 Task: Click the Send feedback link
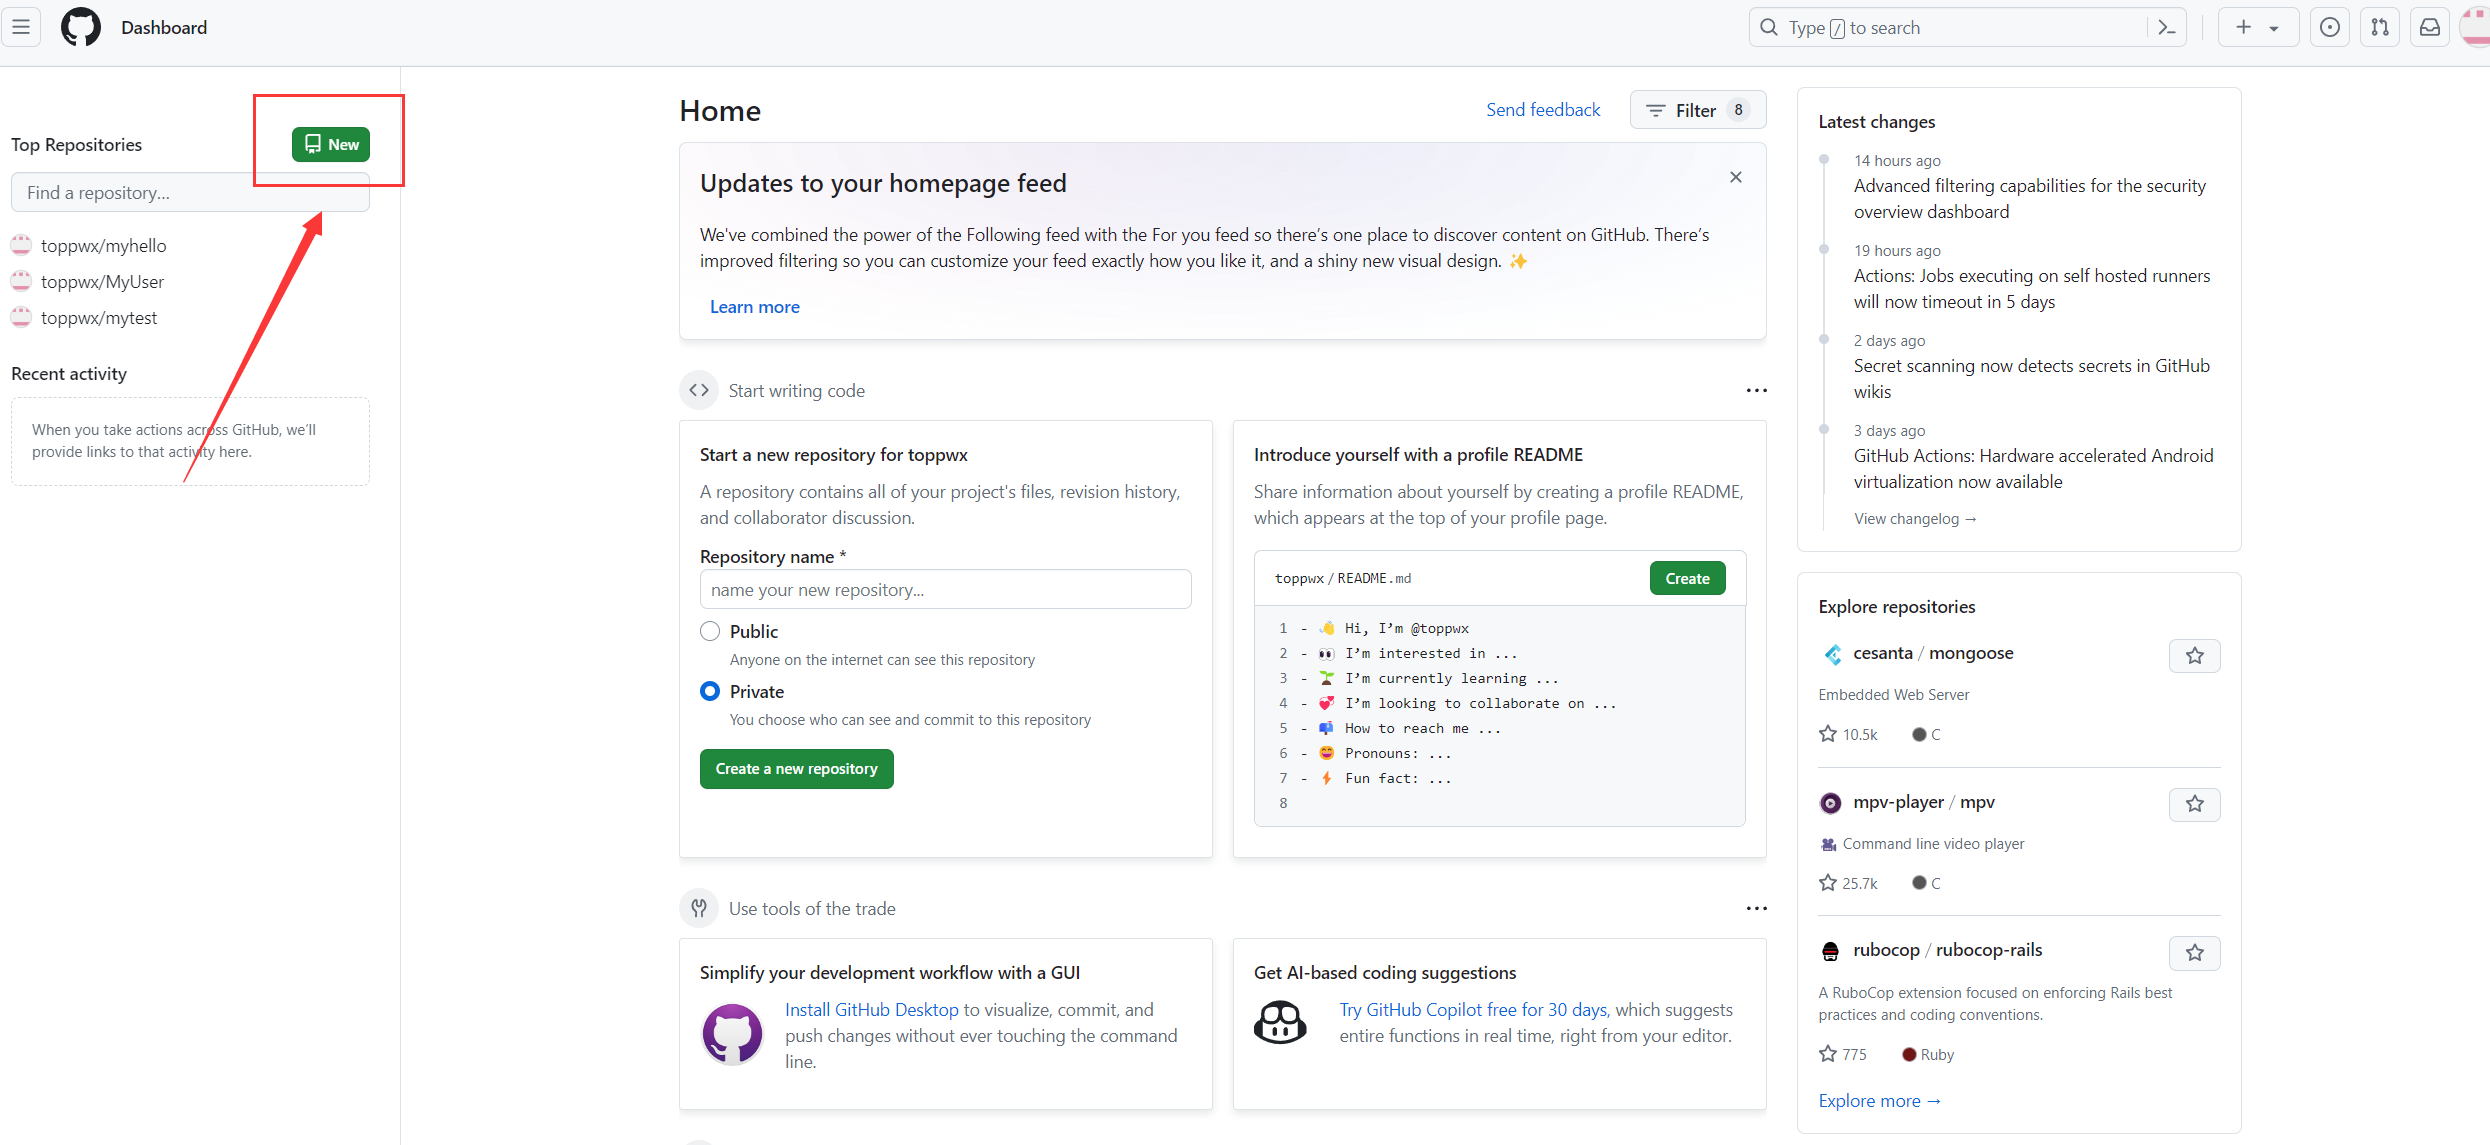tap(1543, 110)
